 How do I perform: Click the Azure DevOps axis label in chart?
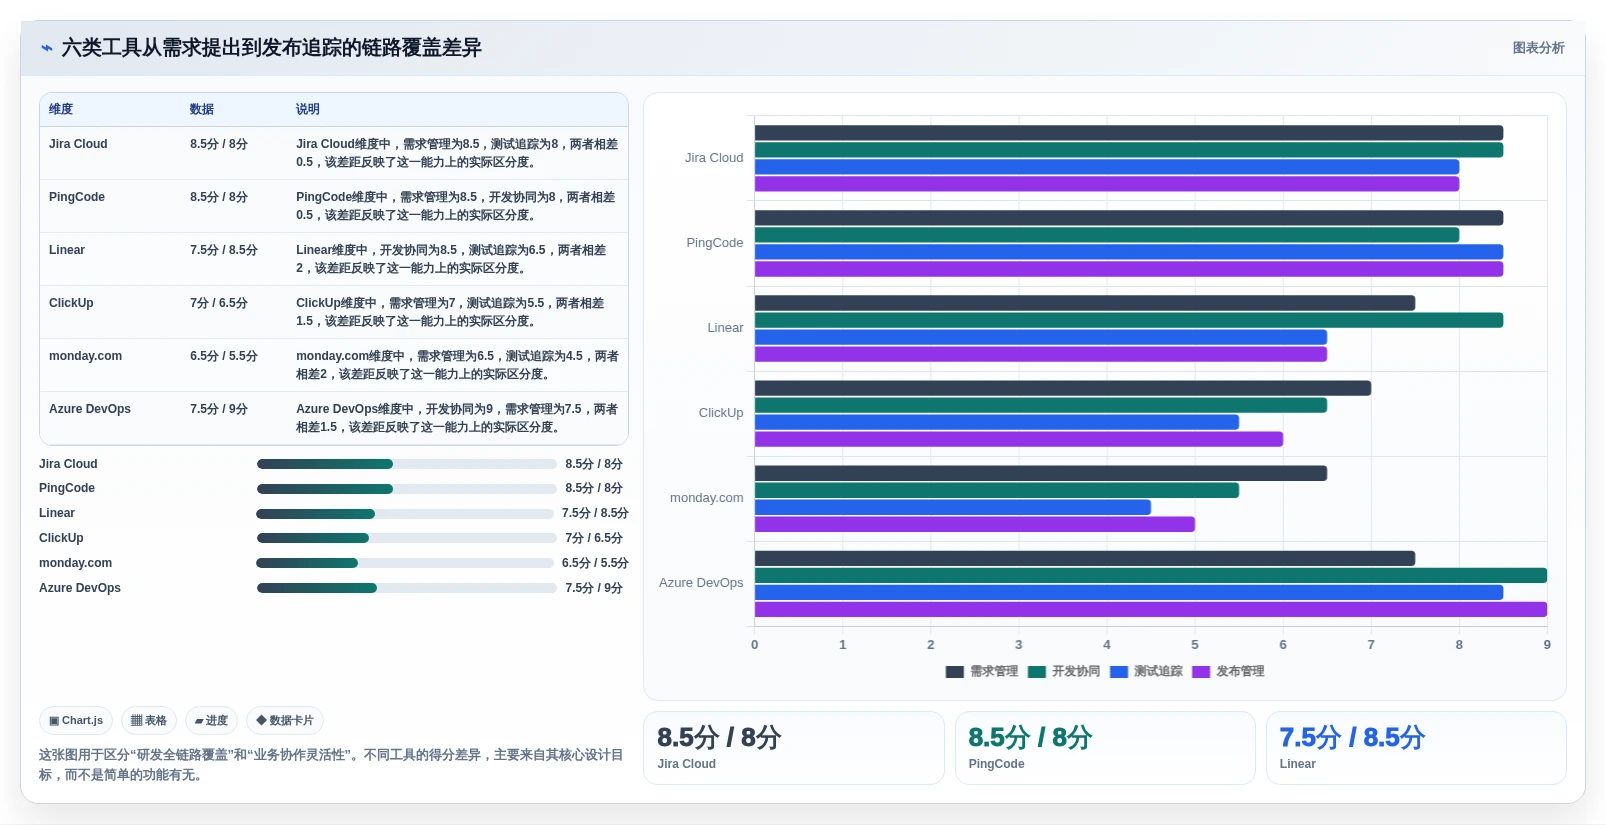click(x=701, y=583)
